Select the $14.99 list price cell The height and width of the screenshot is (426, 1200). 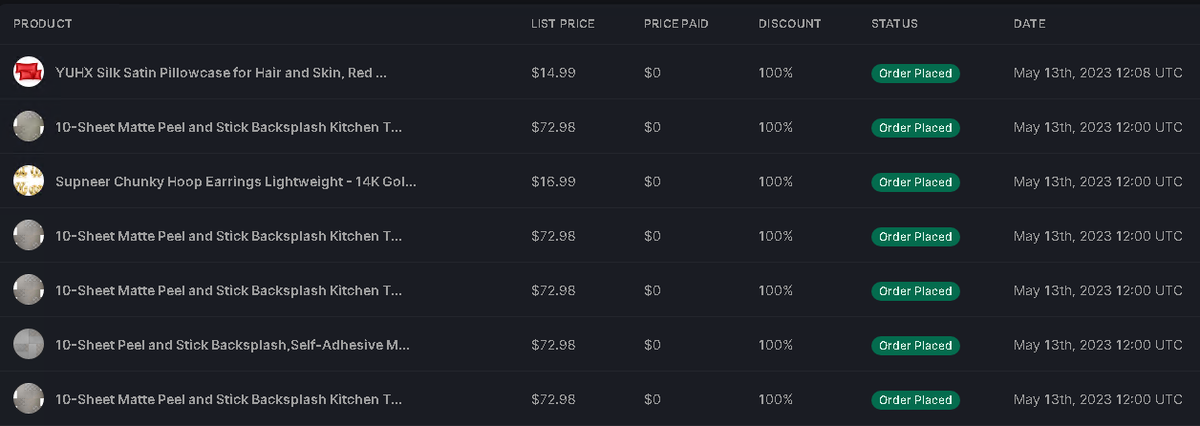click(x=553, y=73)
